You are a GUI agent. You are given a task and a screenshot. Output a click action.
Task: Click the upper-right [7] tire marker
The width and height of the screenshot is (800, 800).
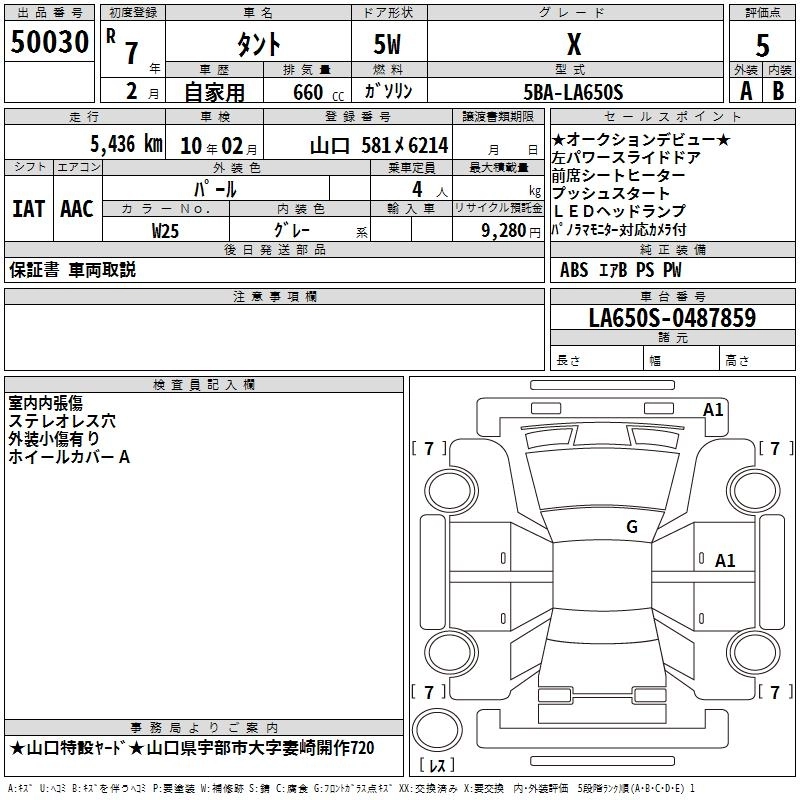(x=775, y=448)
